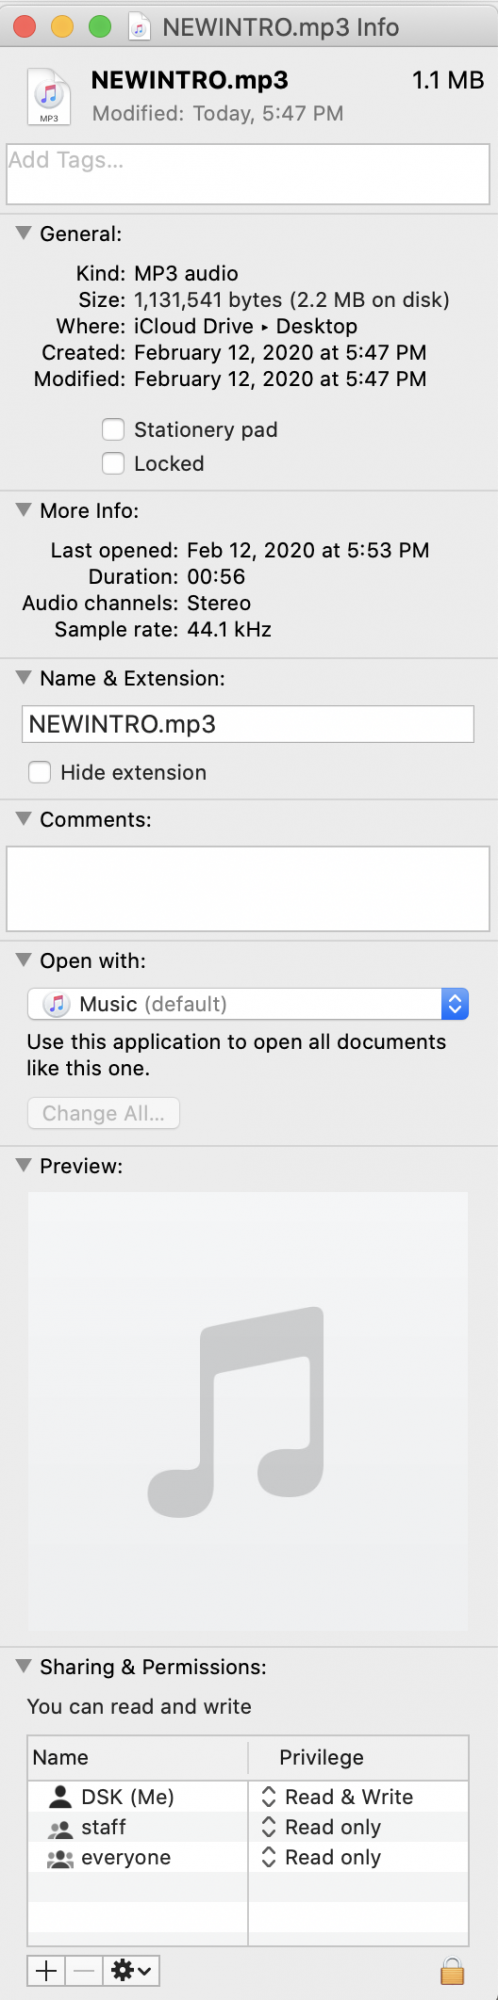Add a user with the plus button
This screenshot has height=2000, width=498.
(x=46, y=1971)
